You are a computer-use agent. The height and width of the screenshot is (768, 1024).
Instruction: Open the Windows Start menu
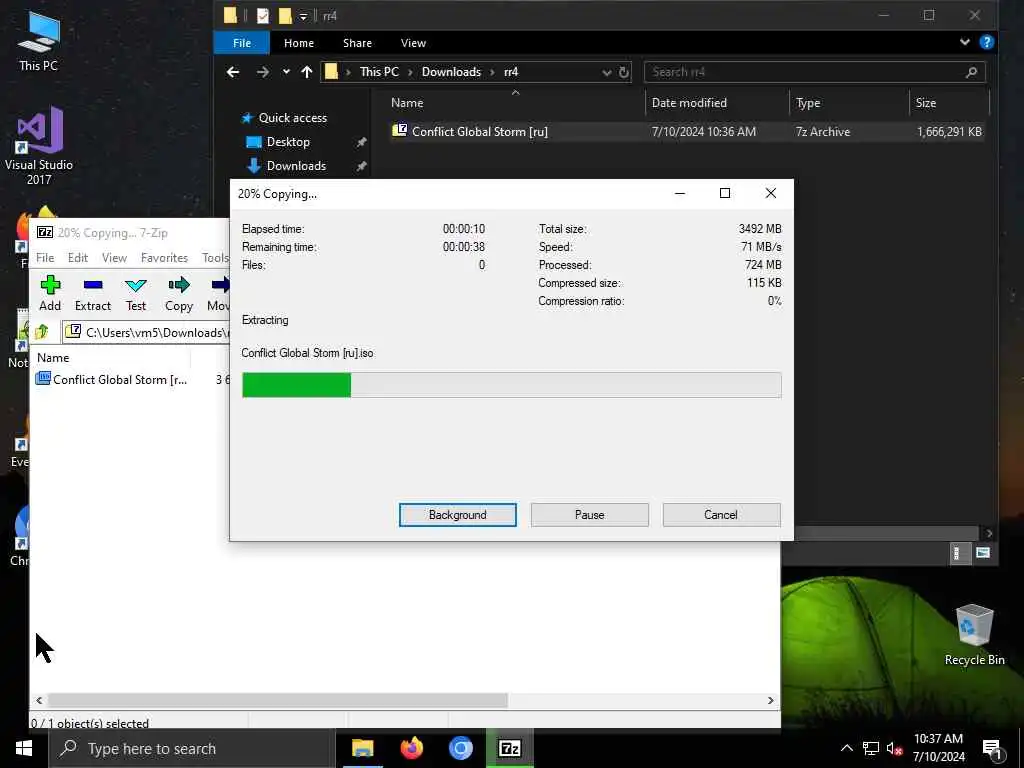point(24,748)
